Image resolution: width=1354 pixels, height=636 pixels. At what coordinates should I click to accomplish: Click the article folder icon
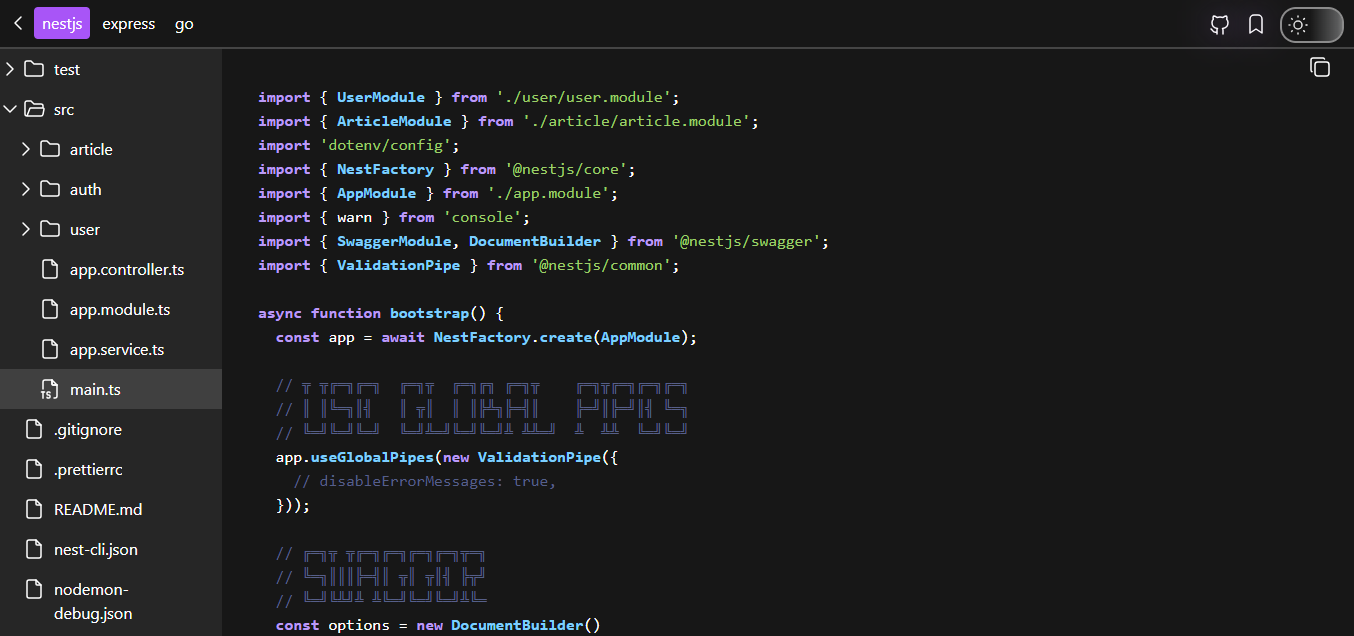(x=50, y=149)
